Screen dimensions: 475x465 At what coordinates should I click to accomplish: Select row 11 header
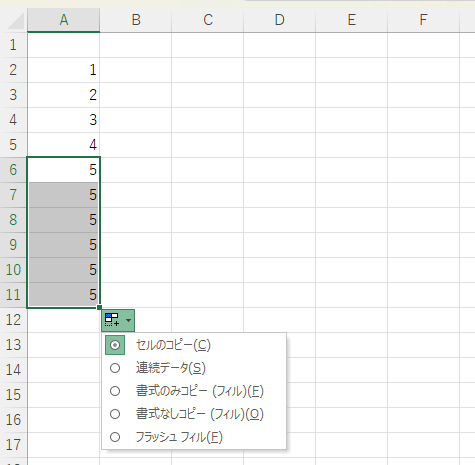pyautogui.click(x=13, y=295)
